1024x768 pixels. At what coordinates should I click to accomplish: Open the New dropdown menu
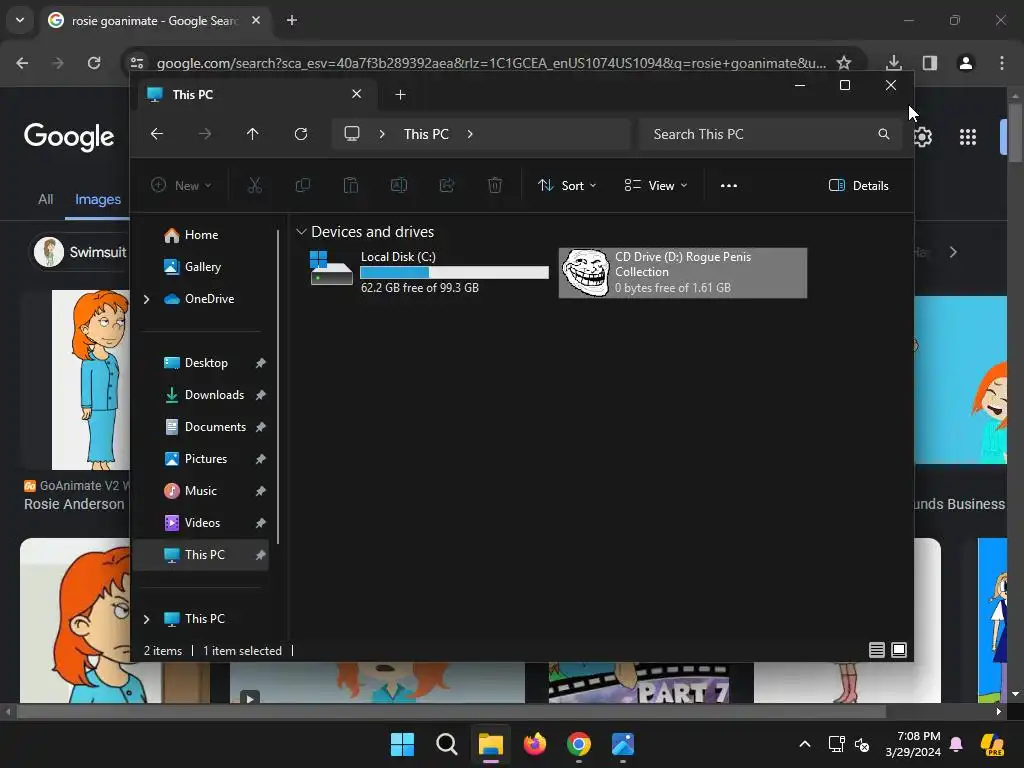coord(181,185)
